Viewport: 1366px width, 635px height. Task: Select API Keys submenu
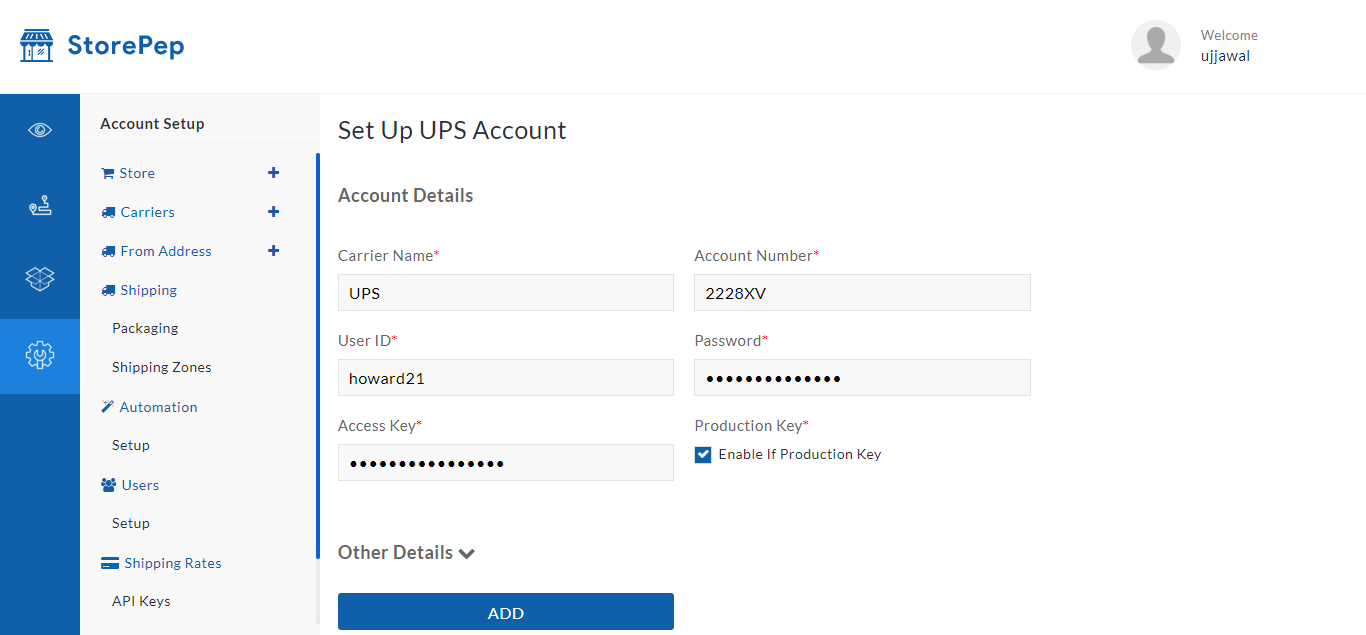pyautogui.click(x=141, y=601)
